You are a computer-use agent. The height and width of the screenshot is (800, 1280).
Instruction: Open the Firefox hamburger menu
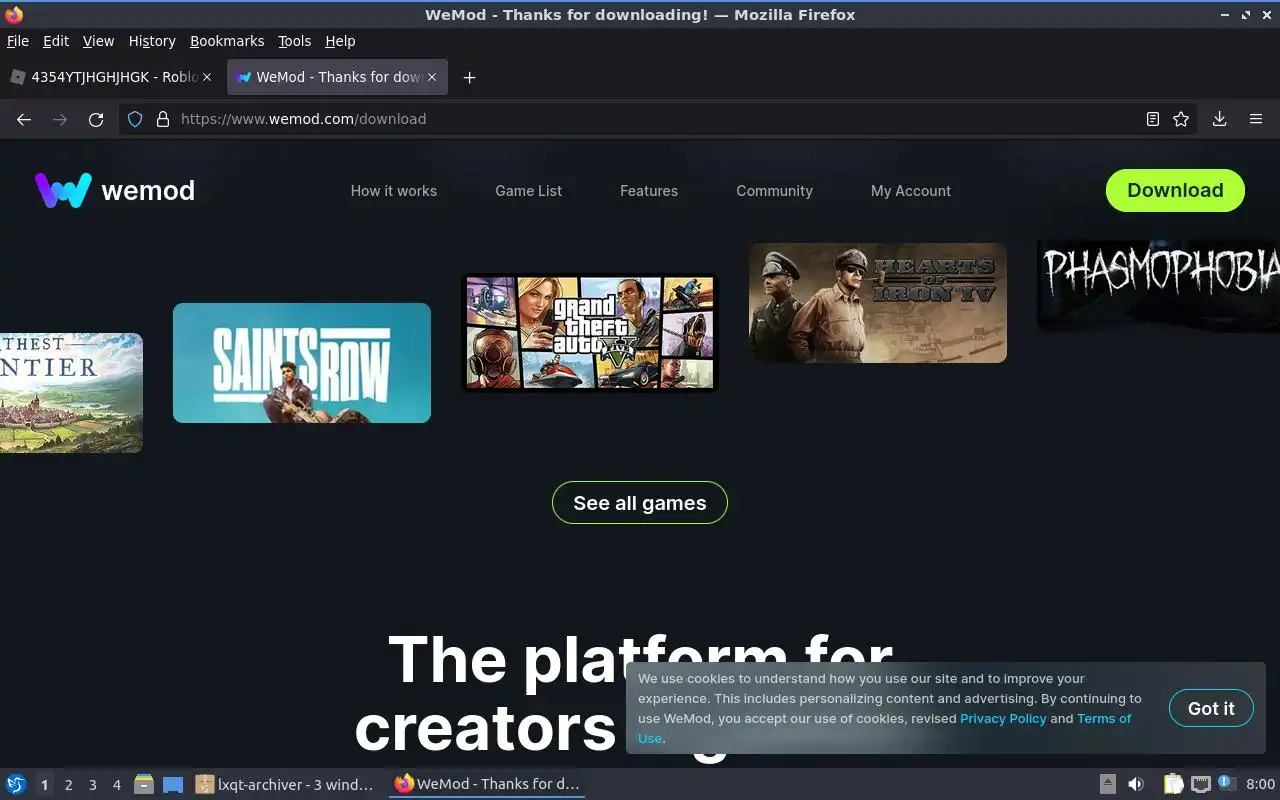[1256, 119]
